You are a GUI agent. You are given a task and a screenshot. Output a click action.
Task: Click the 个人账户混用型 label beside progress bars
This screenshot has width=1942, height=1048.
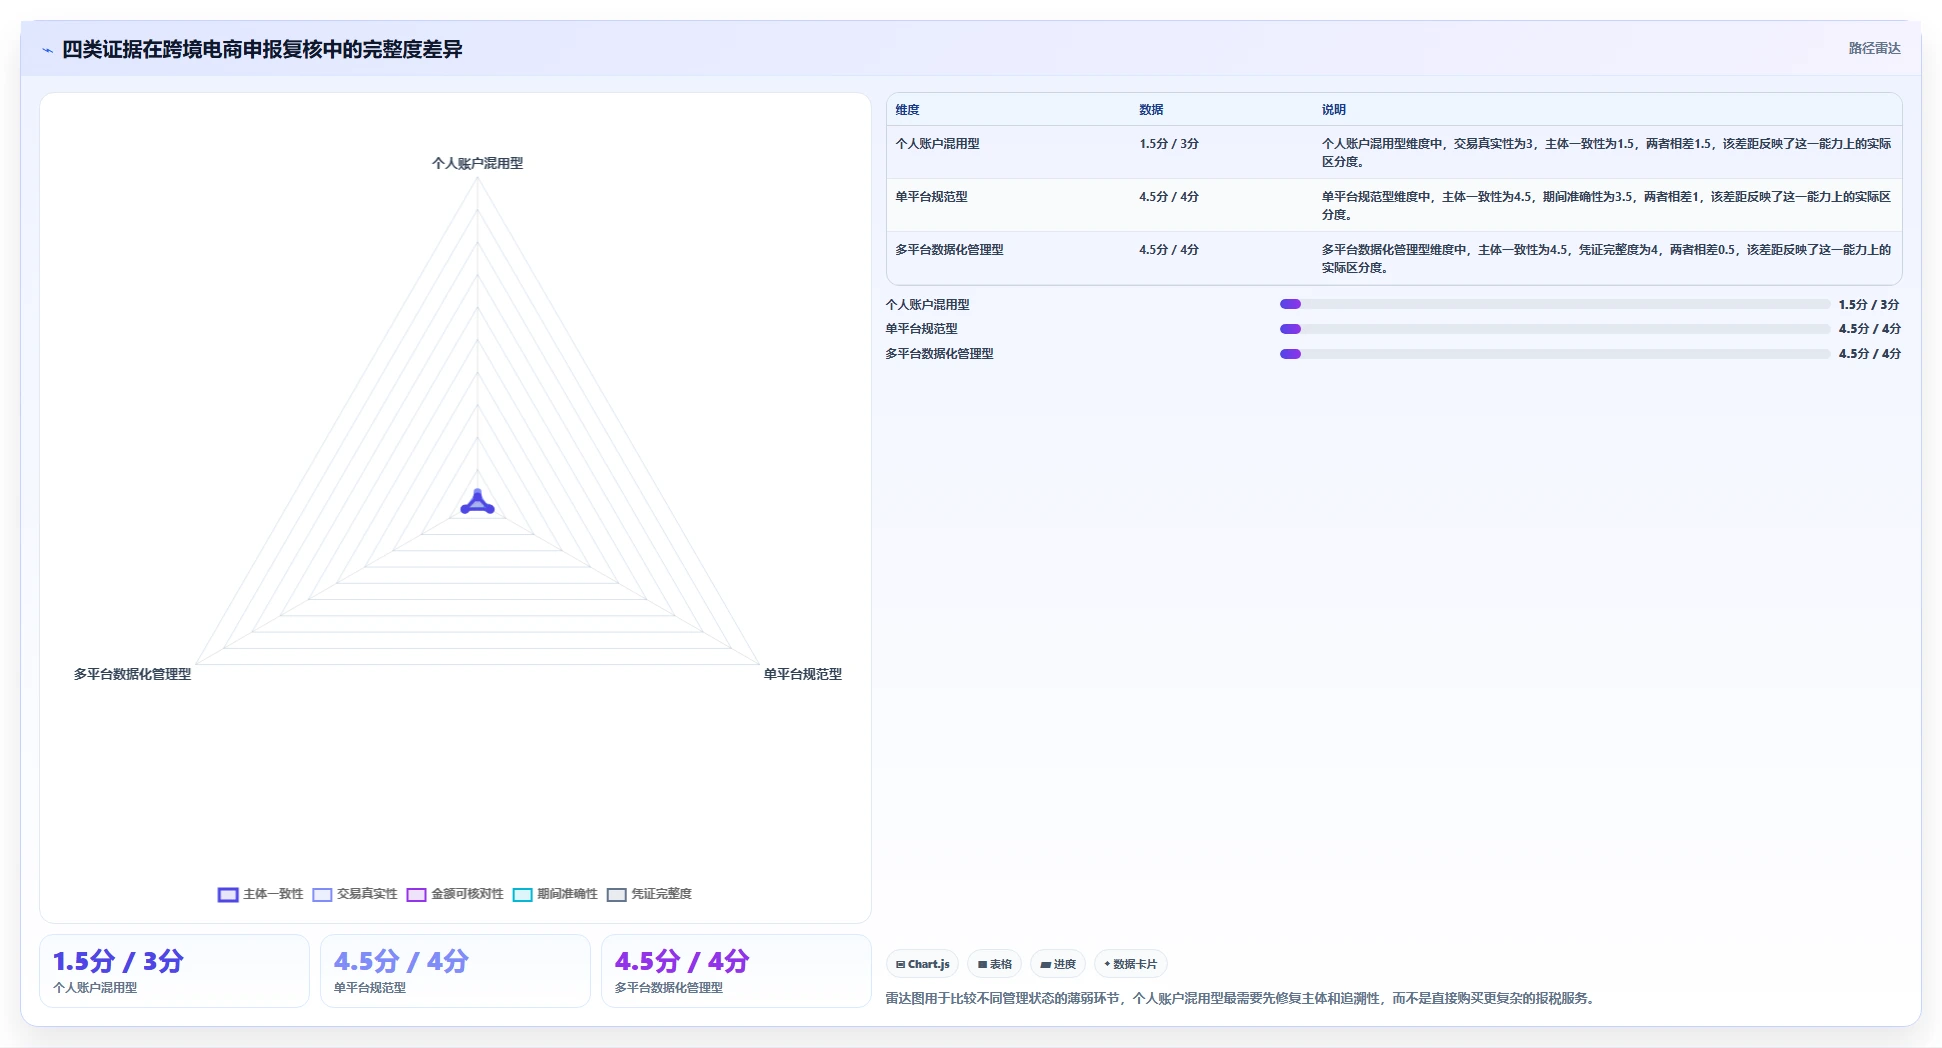click(927, 305)
